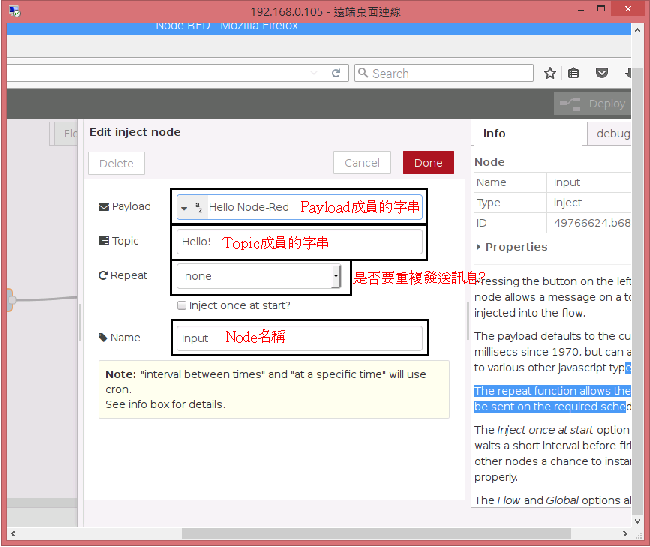Reload the page with refresh icon

336,73
